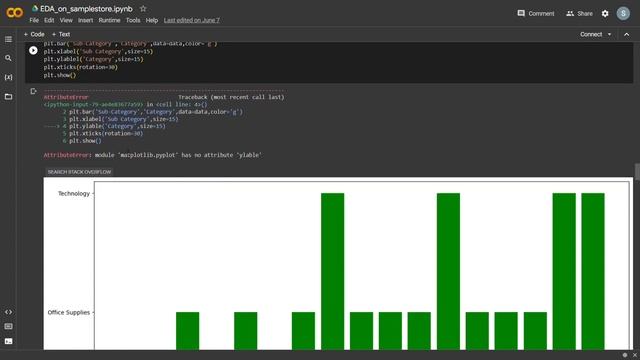
Task: Click the Drive icon beside the filename
Action: 35,9
